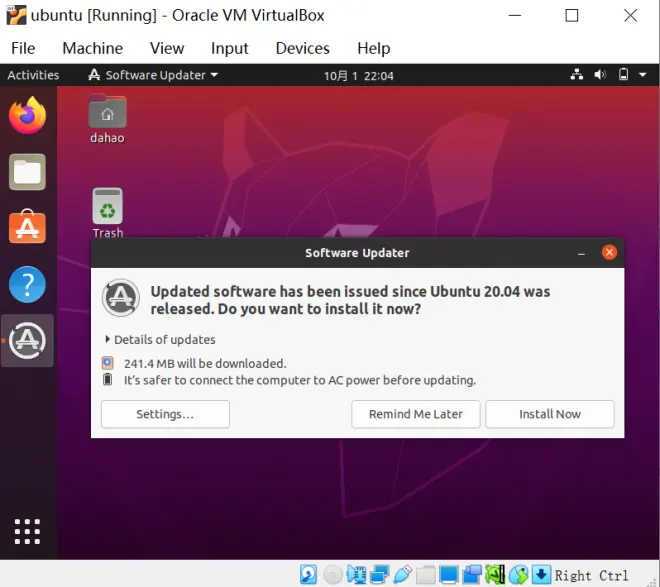This screenshot has height=587, width=660.
Task: Click the Software Updater dialog title bar
Action: tap(357, 253)
